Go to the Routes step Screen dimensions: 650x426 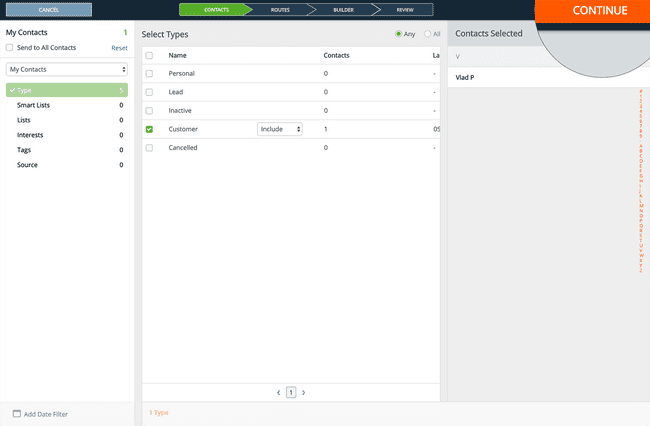[280, 10]
